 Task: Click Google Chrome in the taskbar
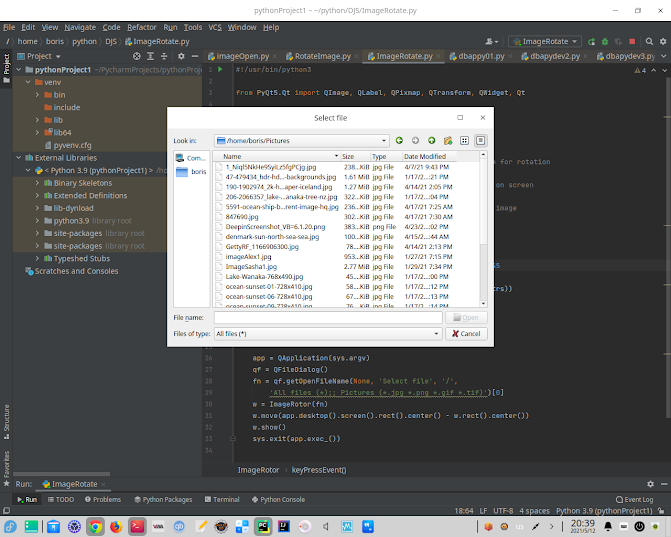click(95, 527)
